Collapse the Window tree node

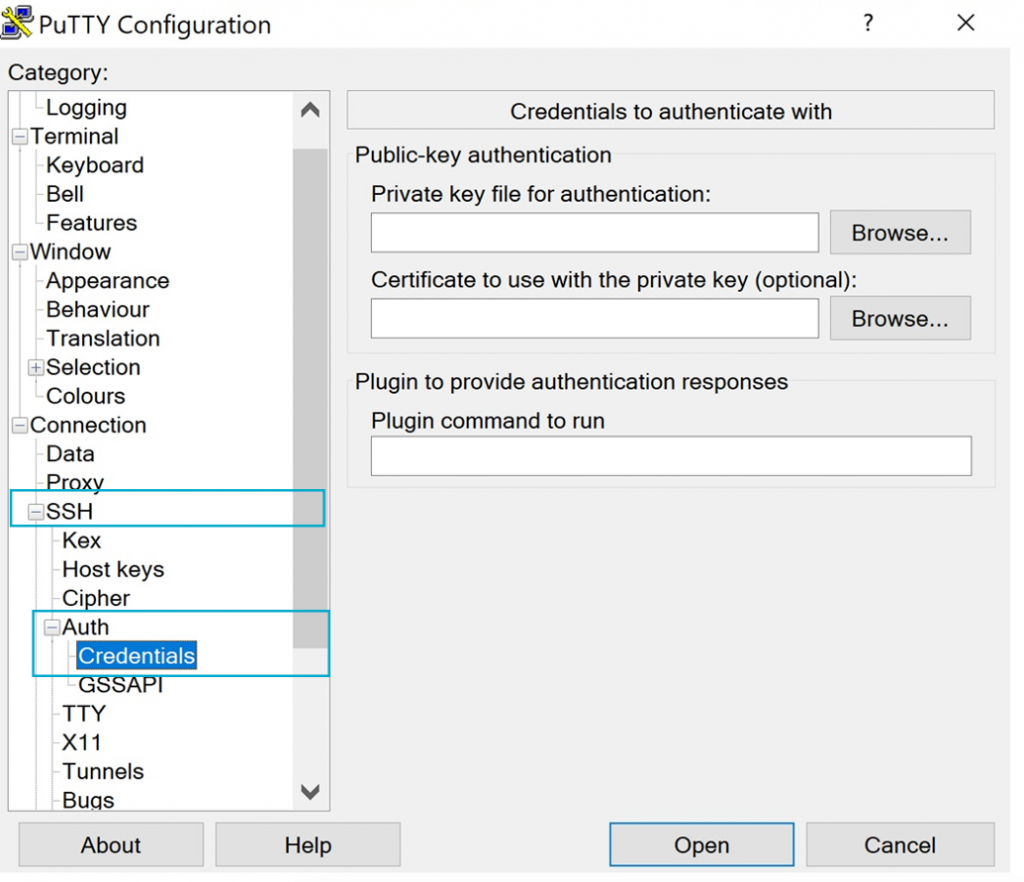(x=20, y=252)
